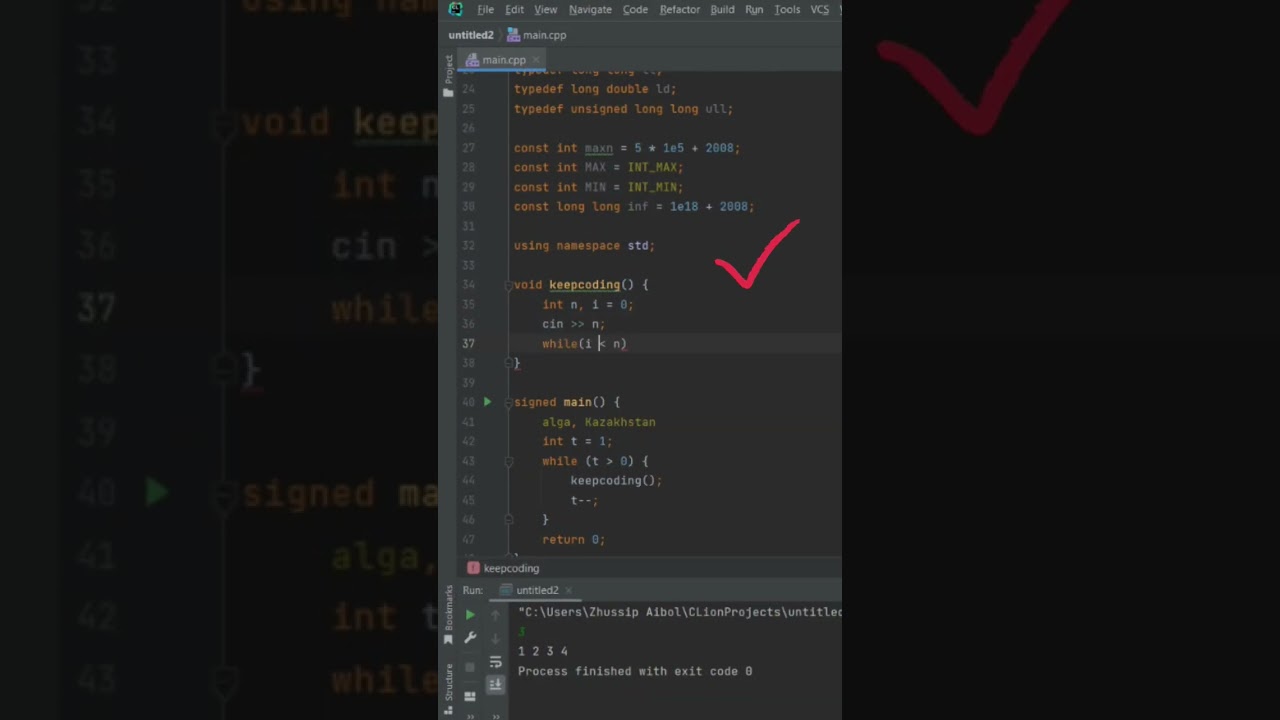Click main.cpp in the navigation breadcrumb

[x=537, y=35]
